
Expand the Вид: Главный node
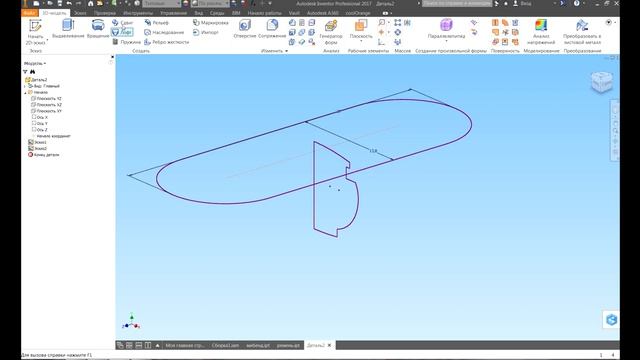click(x=25, y=86)
